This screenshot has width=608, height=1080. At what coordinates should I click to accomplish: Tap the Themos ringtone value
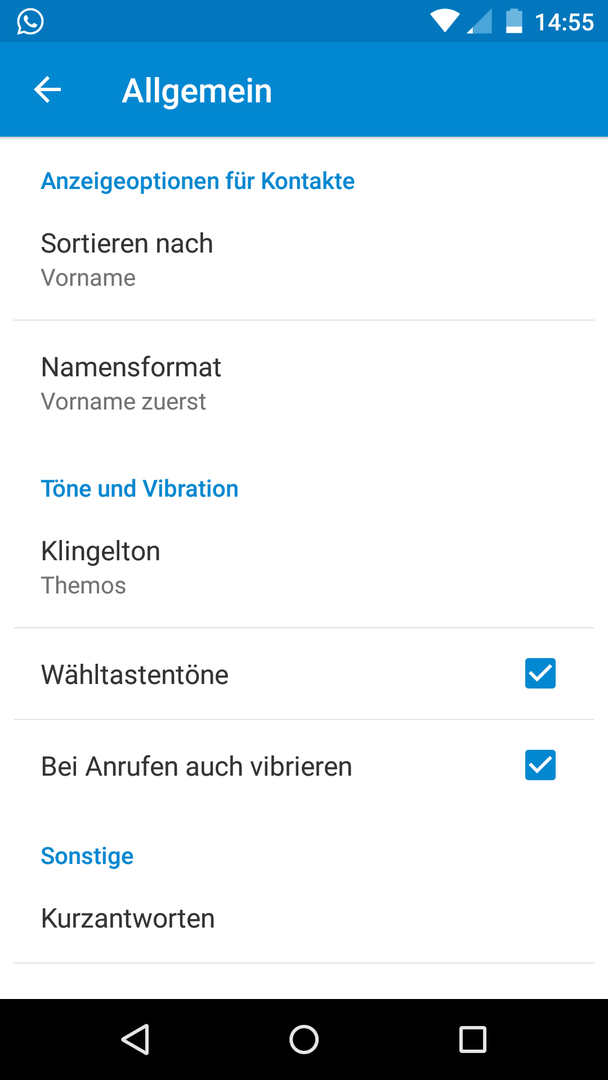[x=83, y=585]
